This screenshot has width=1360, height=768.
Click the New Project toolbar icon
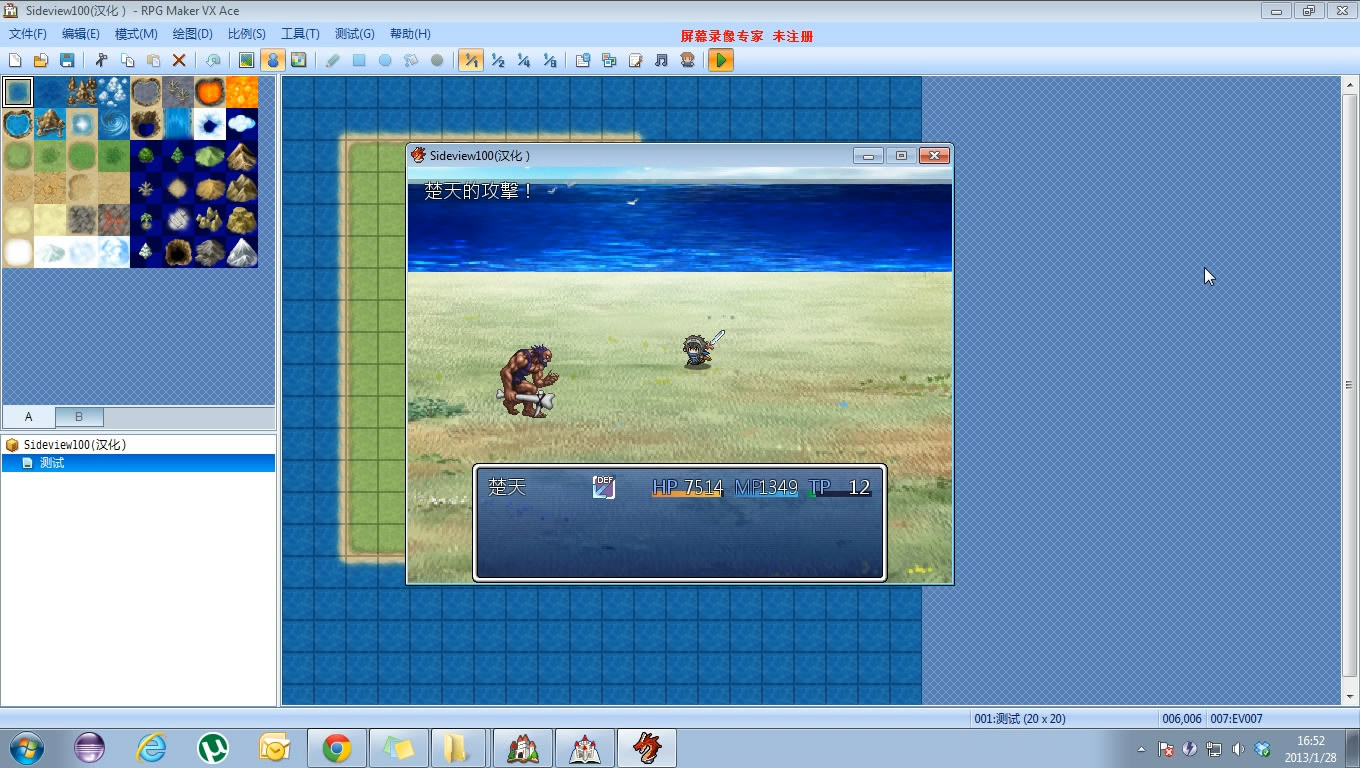click(15, 60)
